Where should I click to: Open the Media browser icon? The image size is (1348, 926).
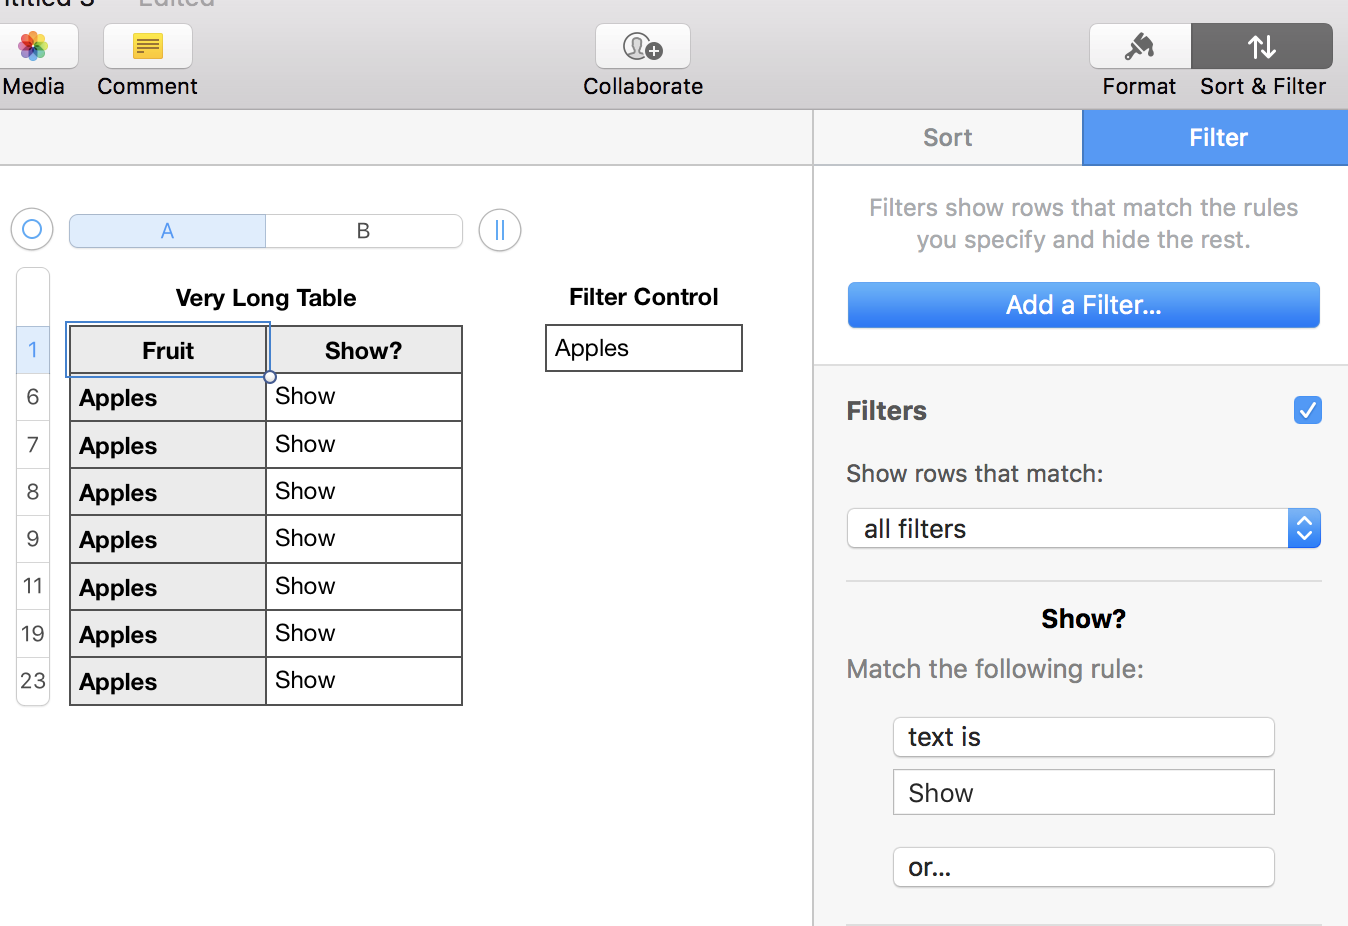[34, 46]
